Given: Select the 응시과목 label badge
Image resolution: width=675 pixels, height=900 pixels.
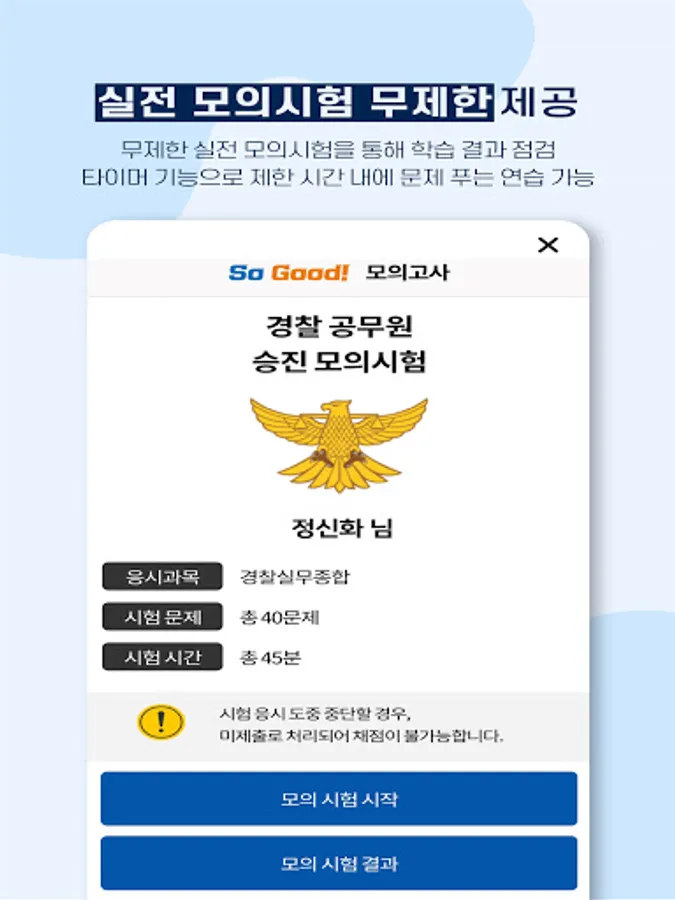Looking at the screenshot, I should point(162,576).
